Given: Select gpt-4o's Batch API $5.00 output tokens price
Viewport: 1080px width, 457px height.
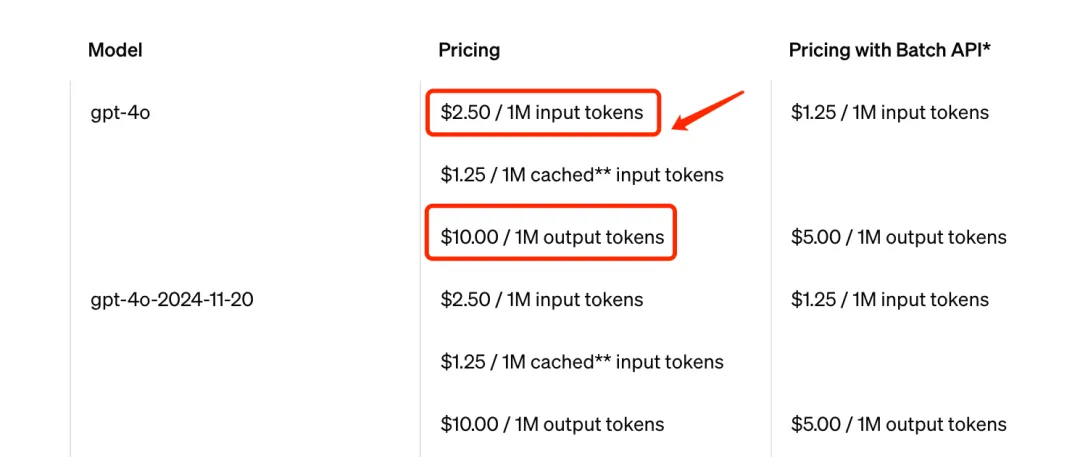Looking at the screenshot, I should tap(899, 237).
